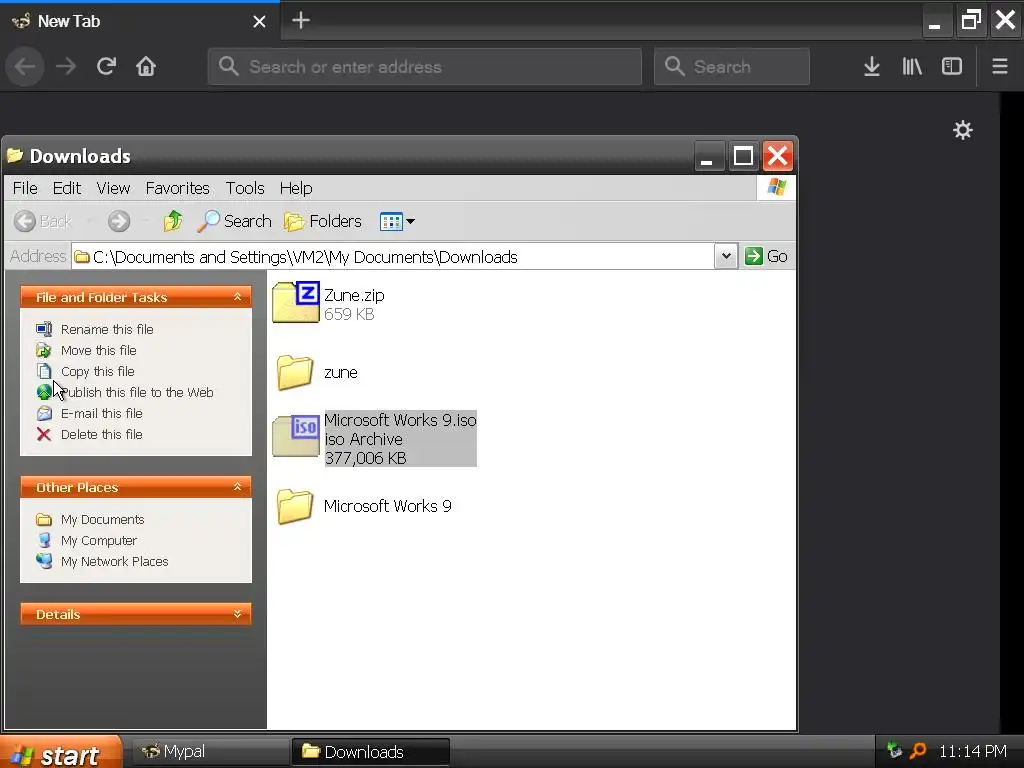
Task: Expand the Details panel
Action: [x=237, y=614]
